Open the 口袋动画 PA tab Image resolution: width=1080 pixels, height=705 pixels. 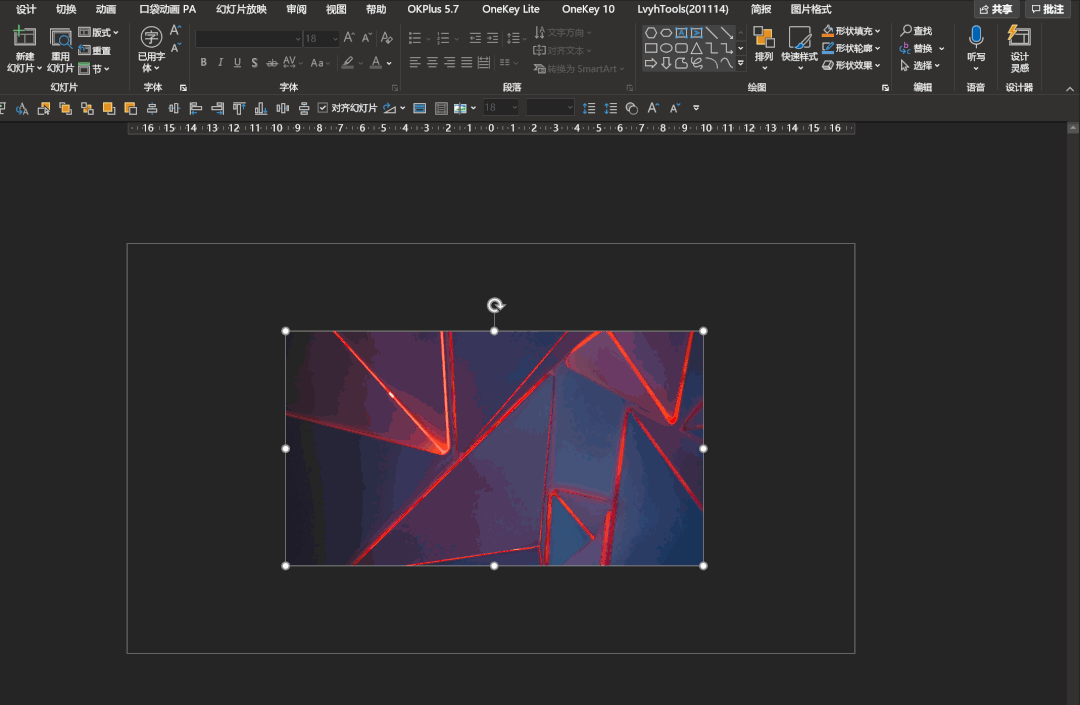click(x=167, y=9)
